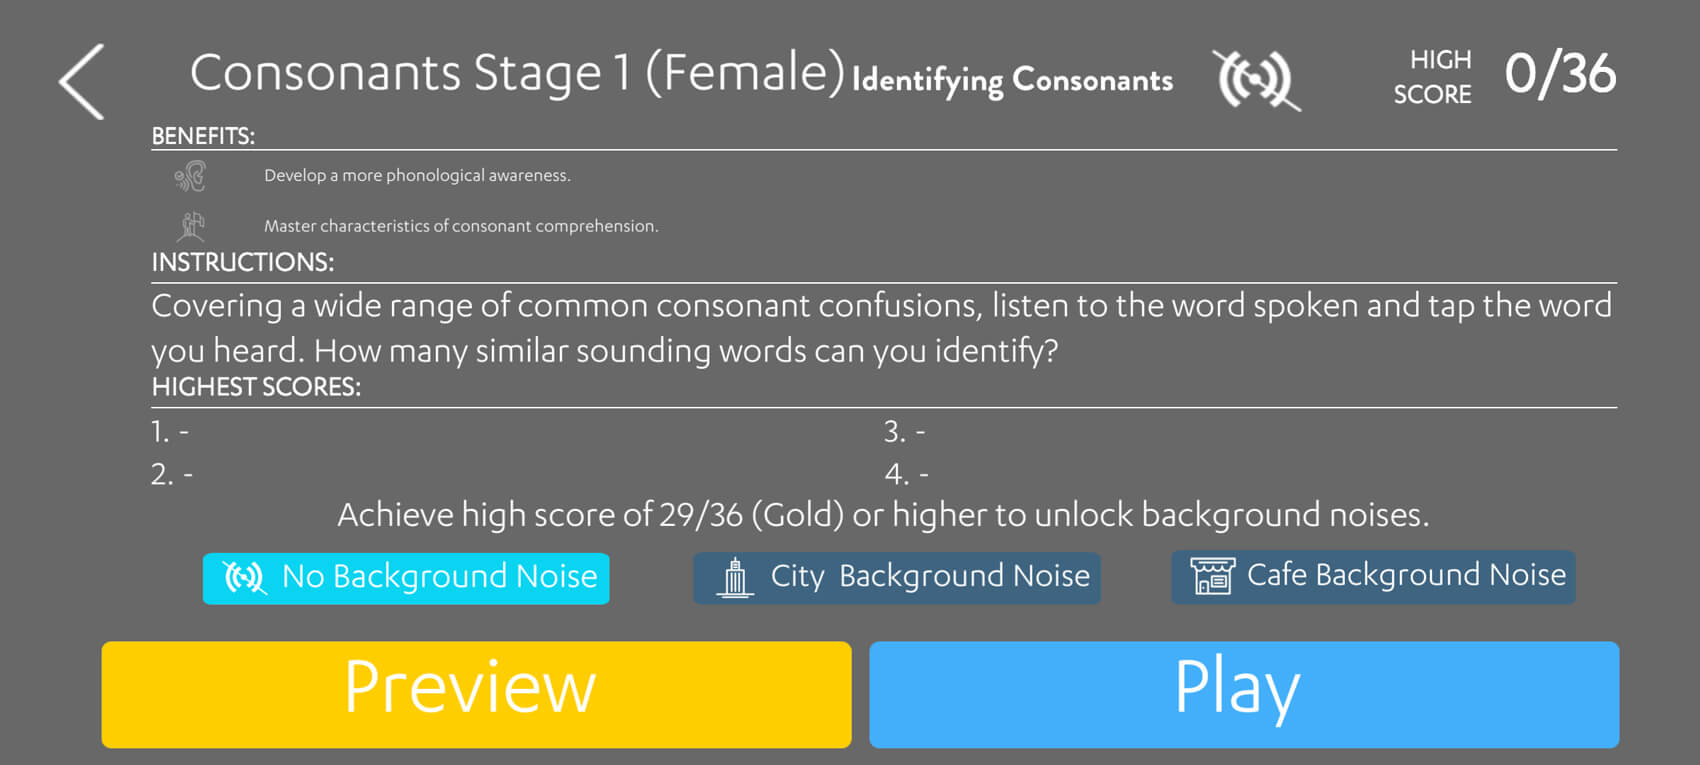1700x765 pixels.
Task: Tap the Identifying Consonants subtitle
Action: point(1012,80)
